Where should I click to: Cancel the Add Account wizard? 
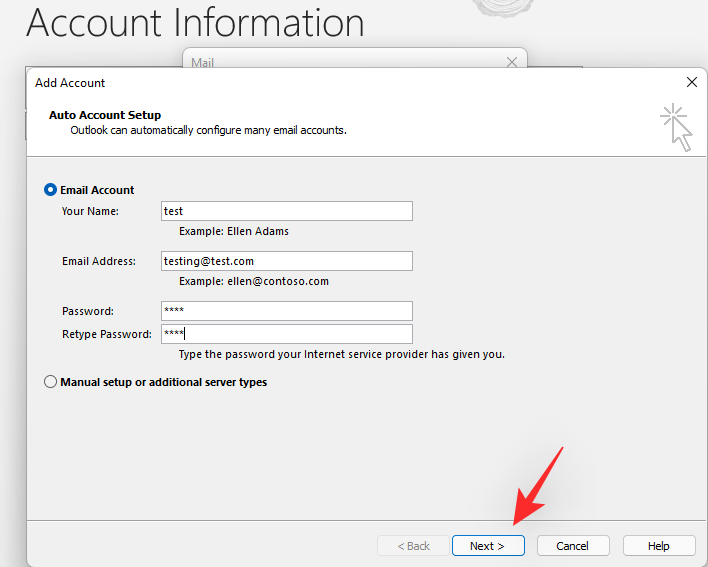(573, 546)
